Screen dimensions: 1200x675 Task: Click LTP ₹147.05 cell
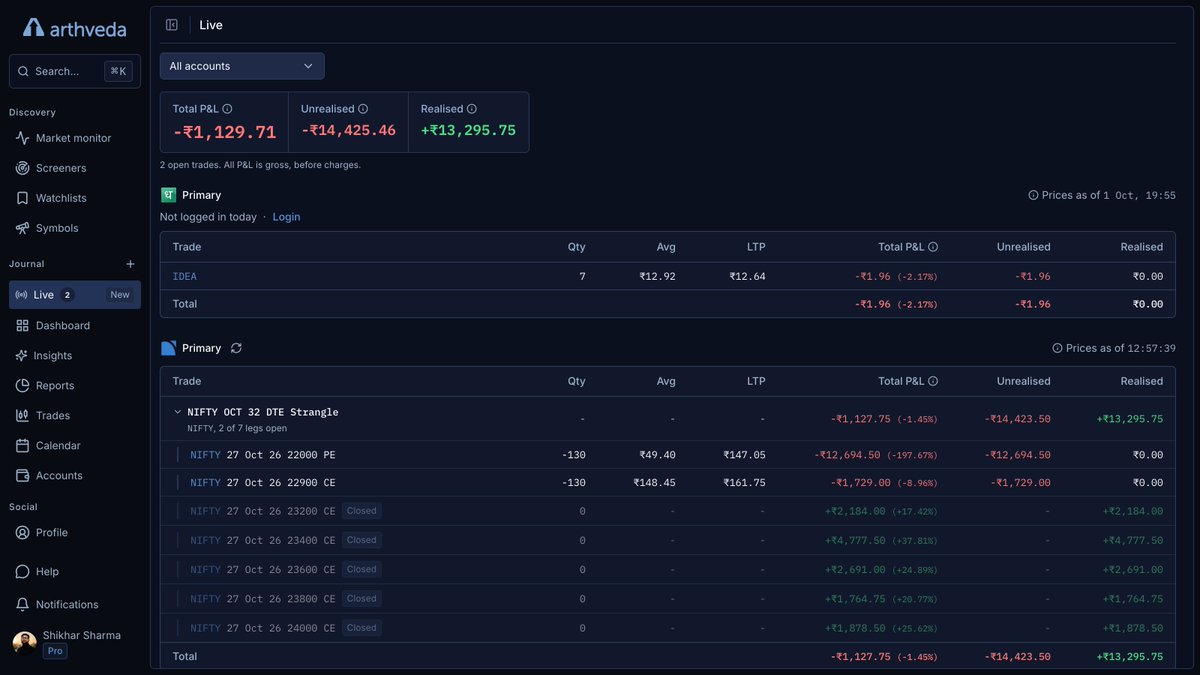pos(744,455)
